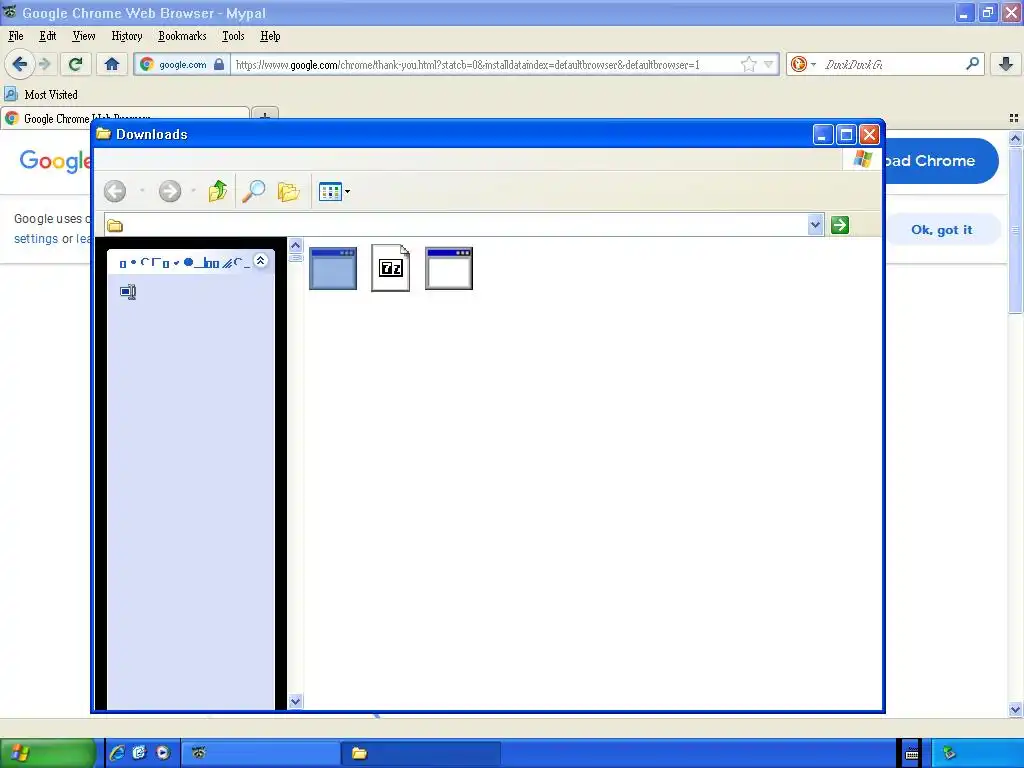The image size is (1024, 768).
Task: Click the Windows flag logo in Downloads window
Action: click(862, 159)
